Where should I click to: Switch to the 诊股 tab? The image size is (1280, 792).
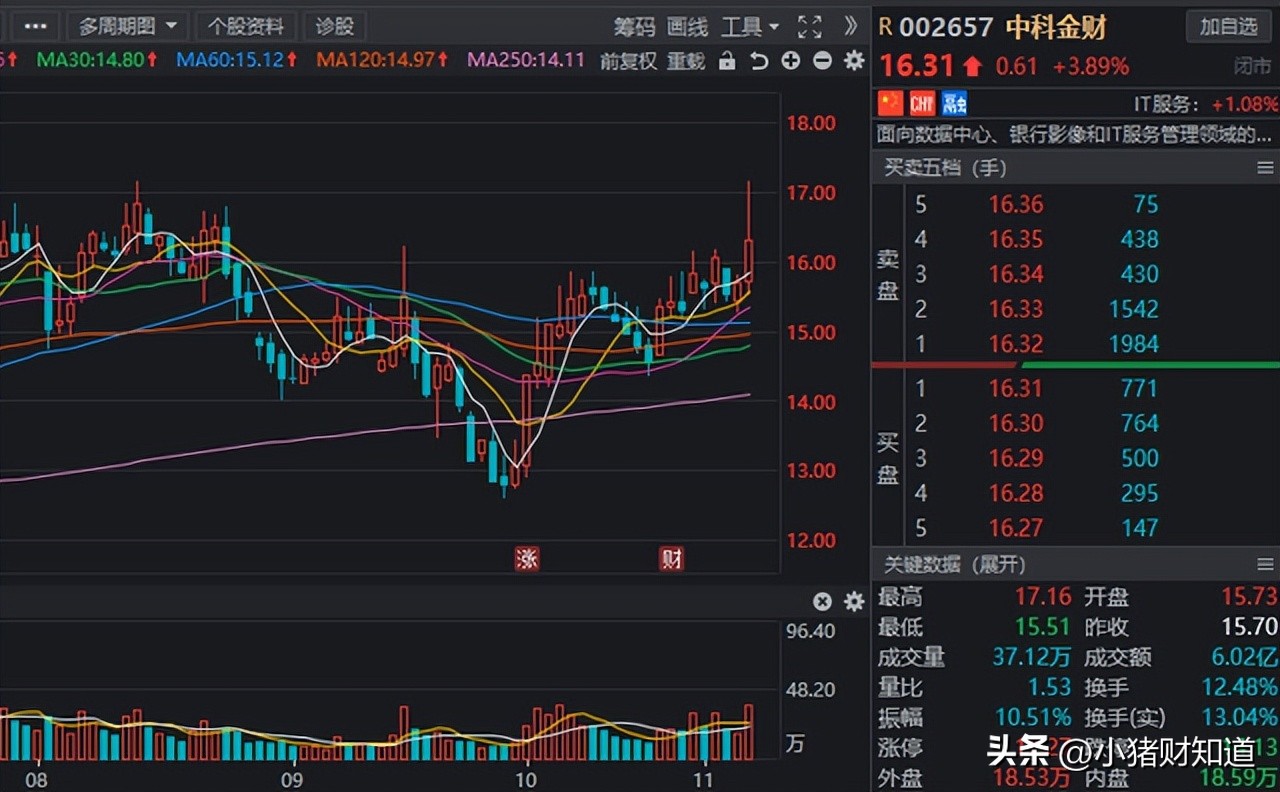pyautogui.click(x=333, y=26)
